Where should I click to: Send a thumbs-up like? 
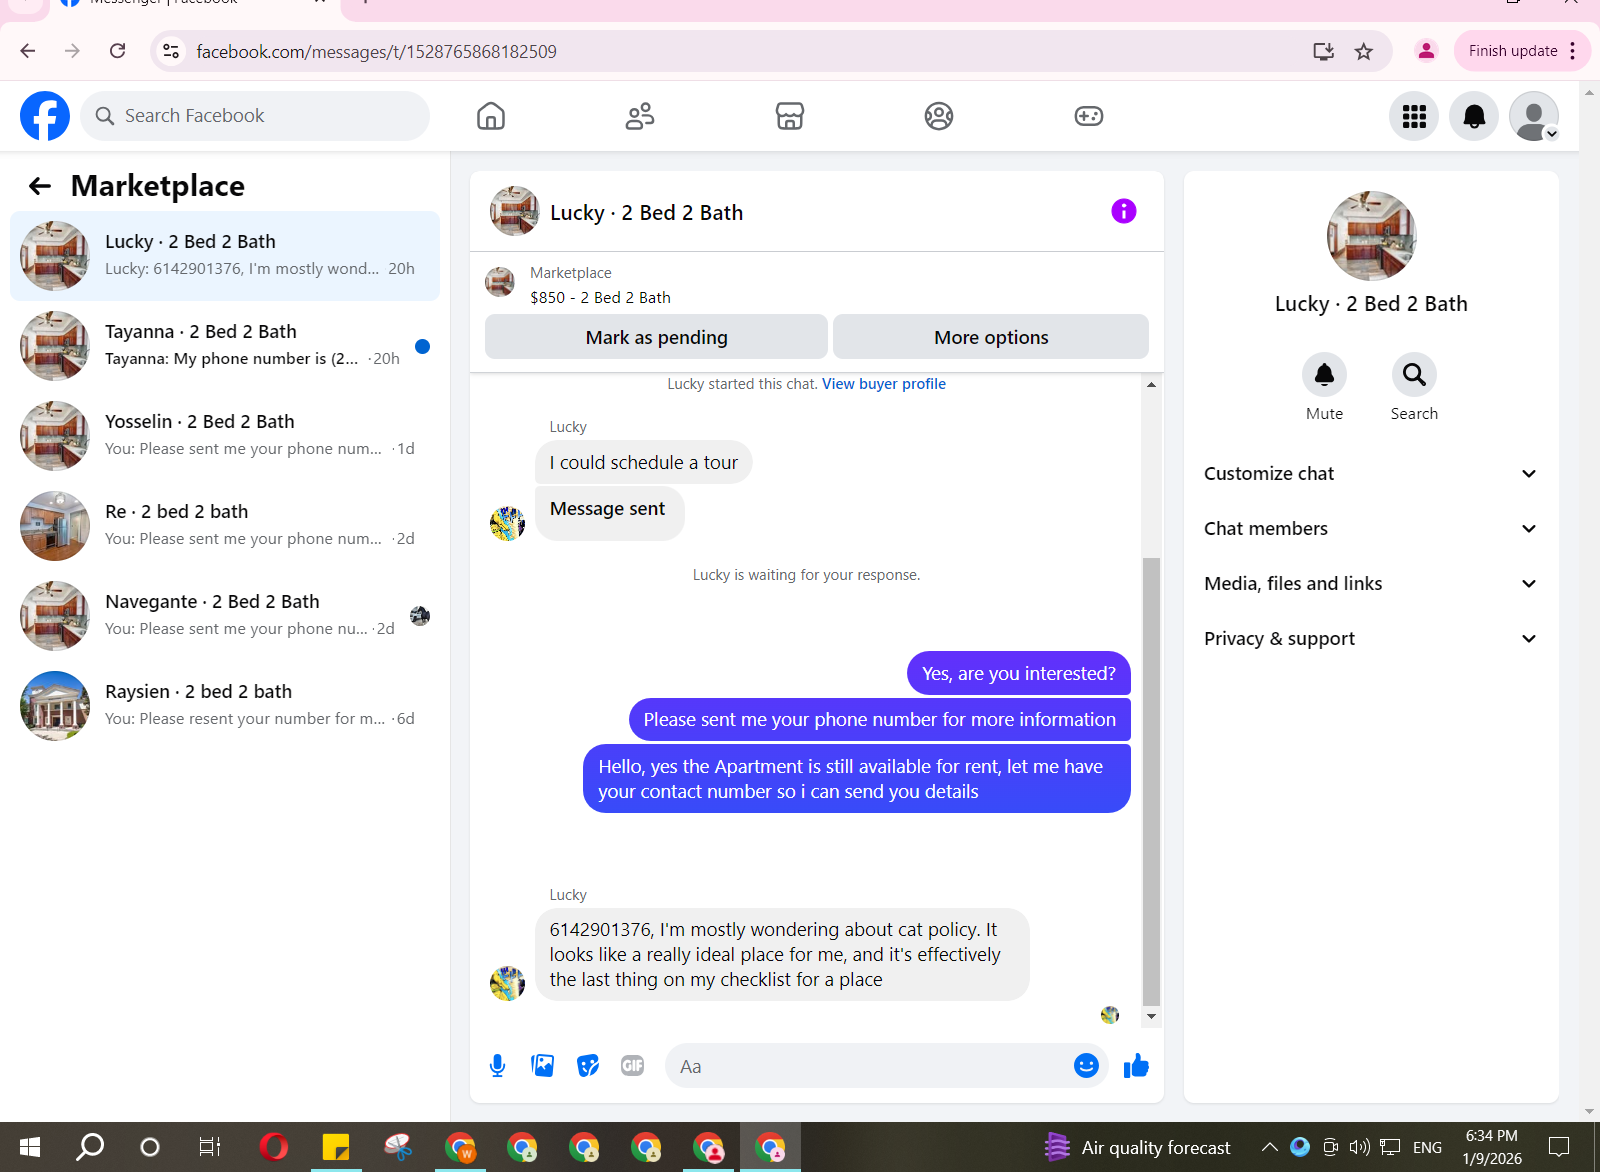click(1136, 1066)
